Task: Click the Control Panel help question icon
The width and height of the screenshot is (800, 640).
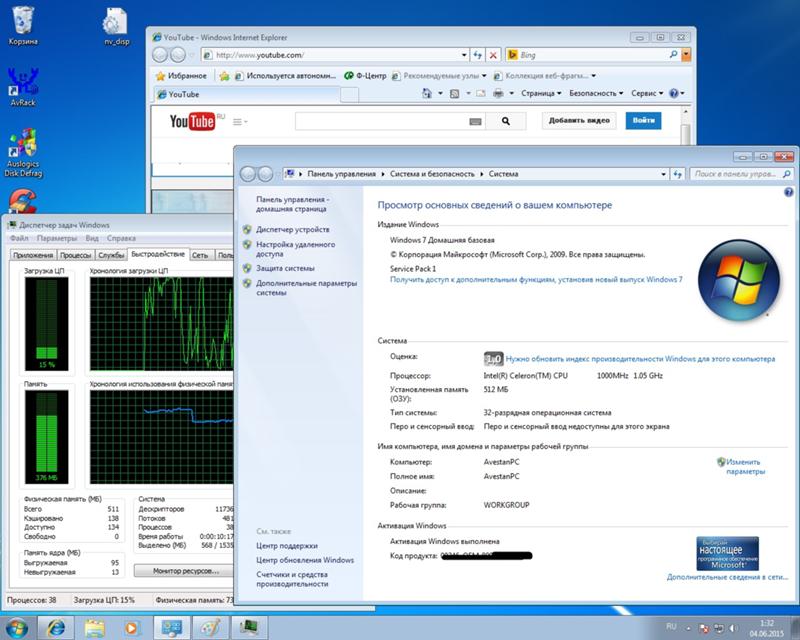Action: (789, 192)
